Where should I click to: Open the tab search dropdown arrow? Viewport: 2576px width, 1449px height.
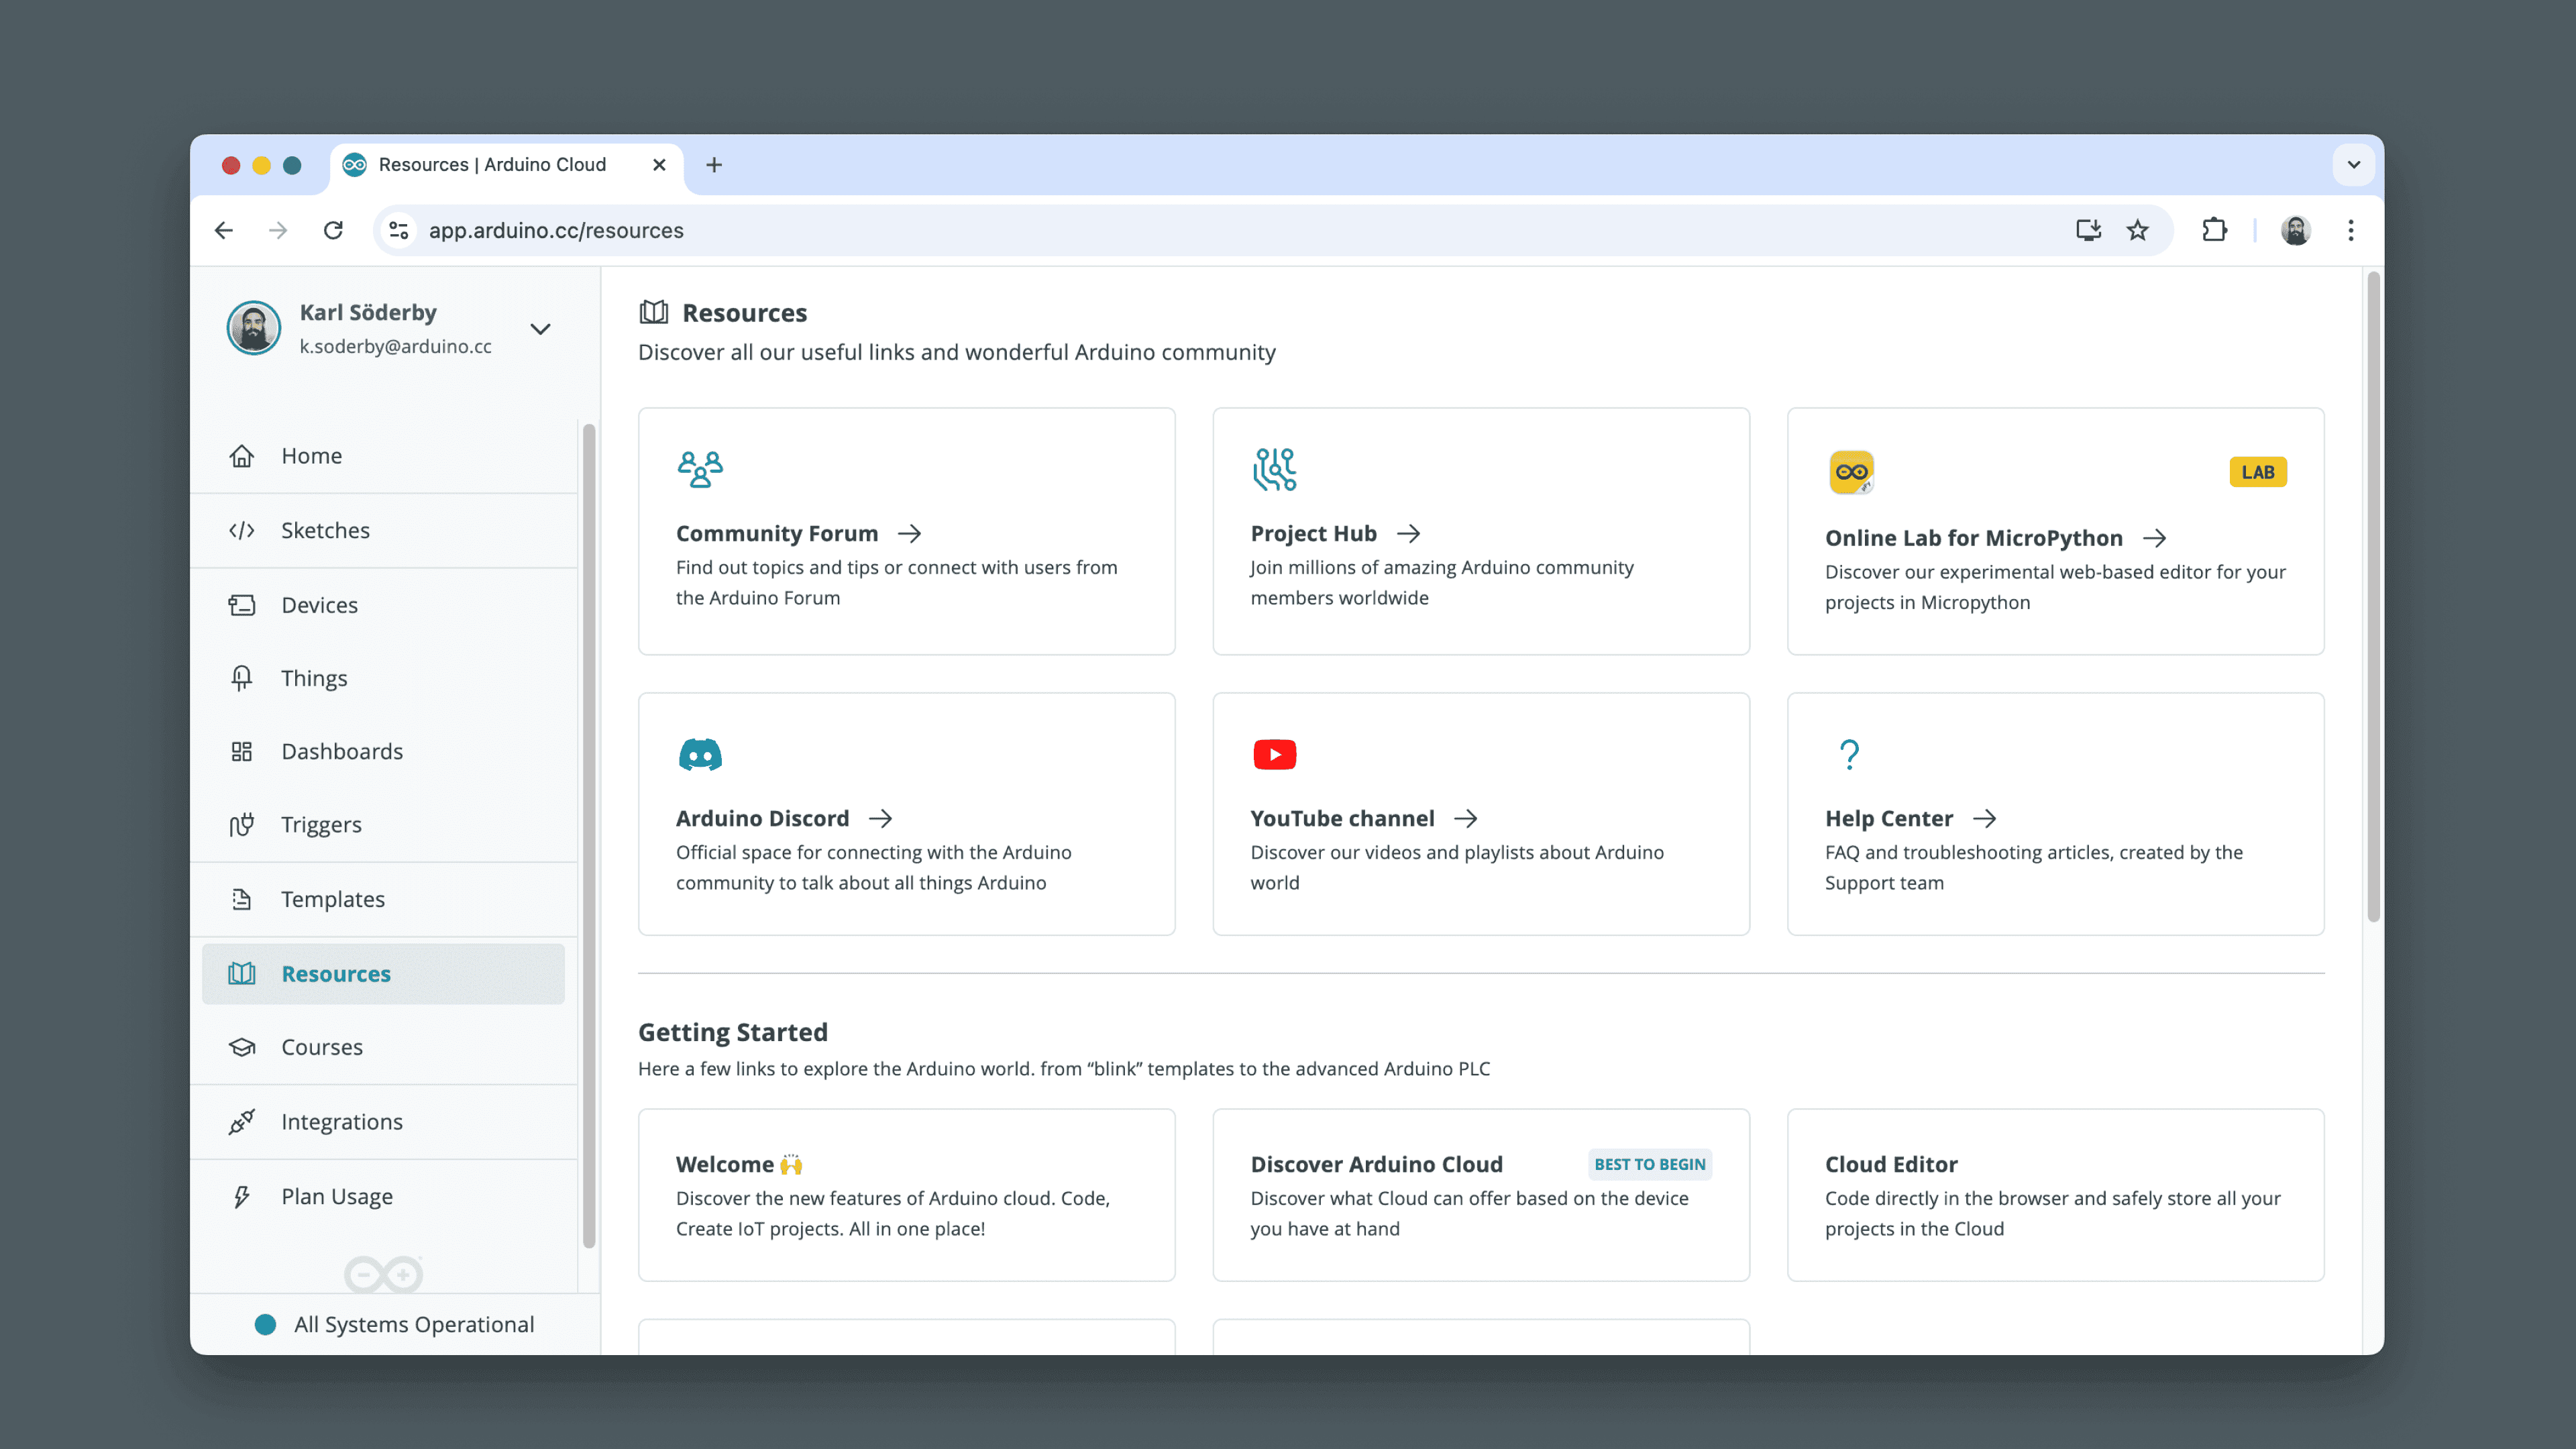2353,165
